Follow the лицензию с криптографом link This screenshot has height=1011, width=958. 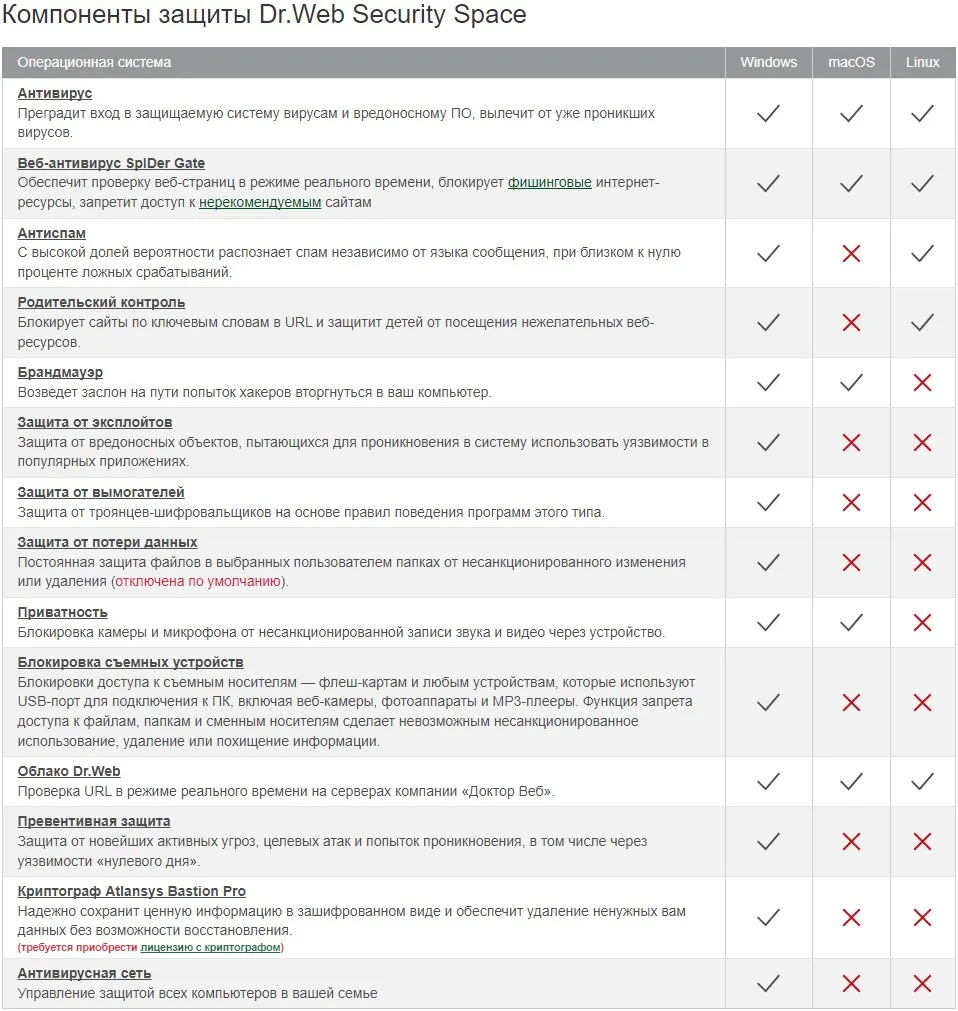tap(211, 947)
